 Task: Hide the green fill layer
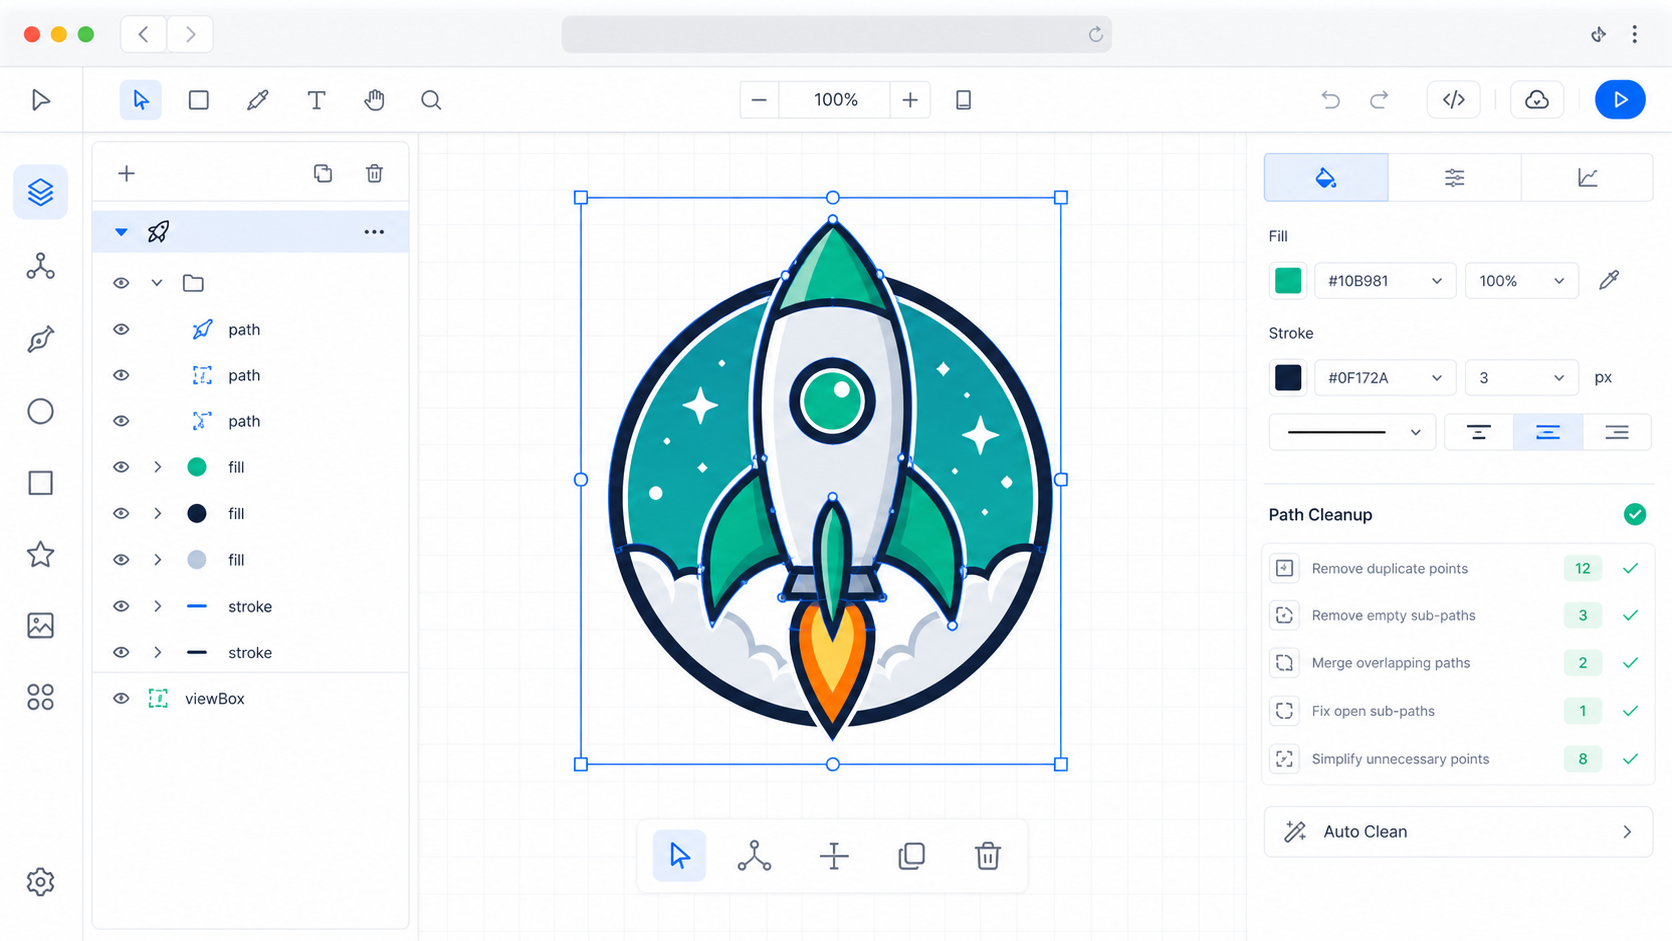click(121, 467)
